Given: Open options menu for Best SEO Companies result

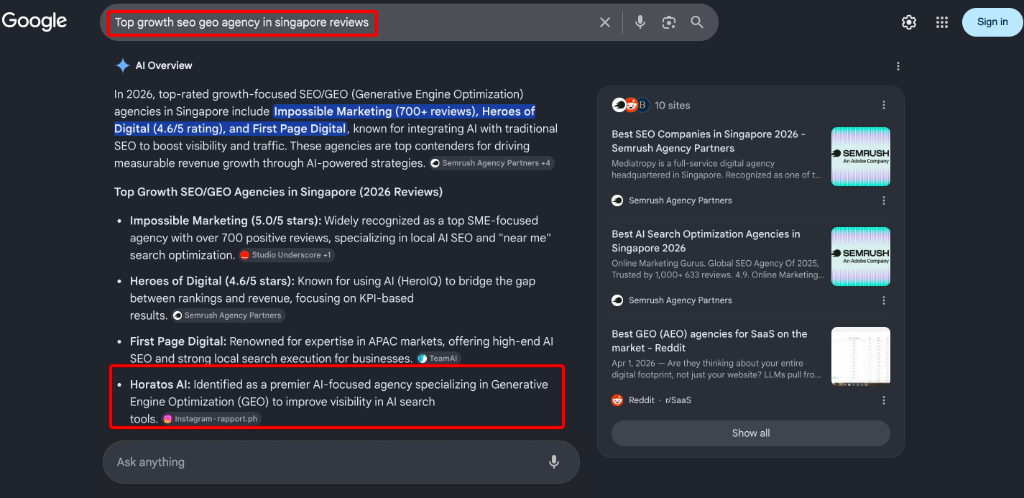Looking at the screenshot, I should point(884,200).
